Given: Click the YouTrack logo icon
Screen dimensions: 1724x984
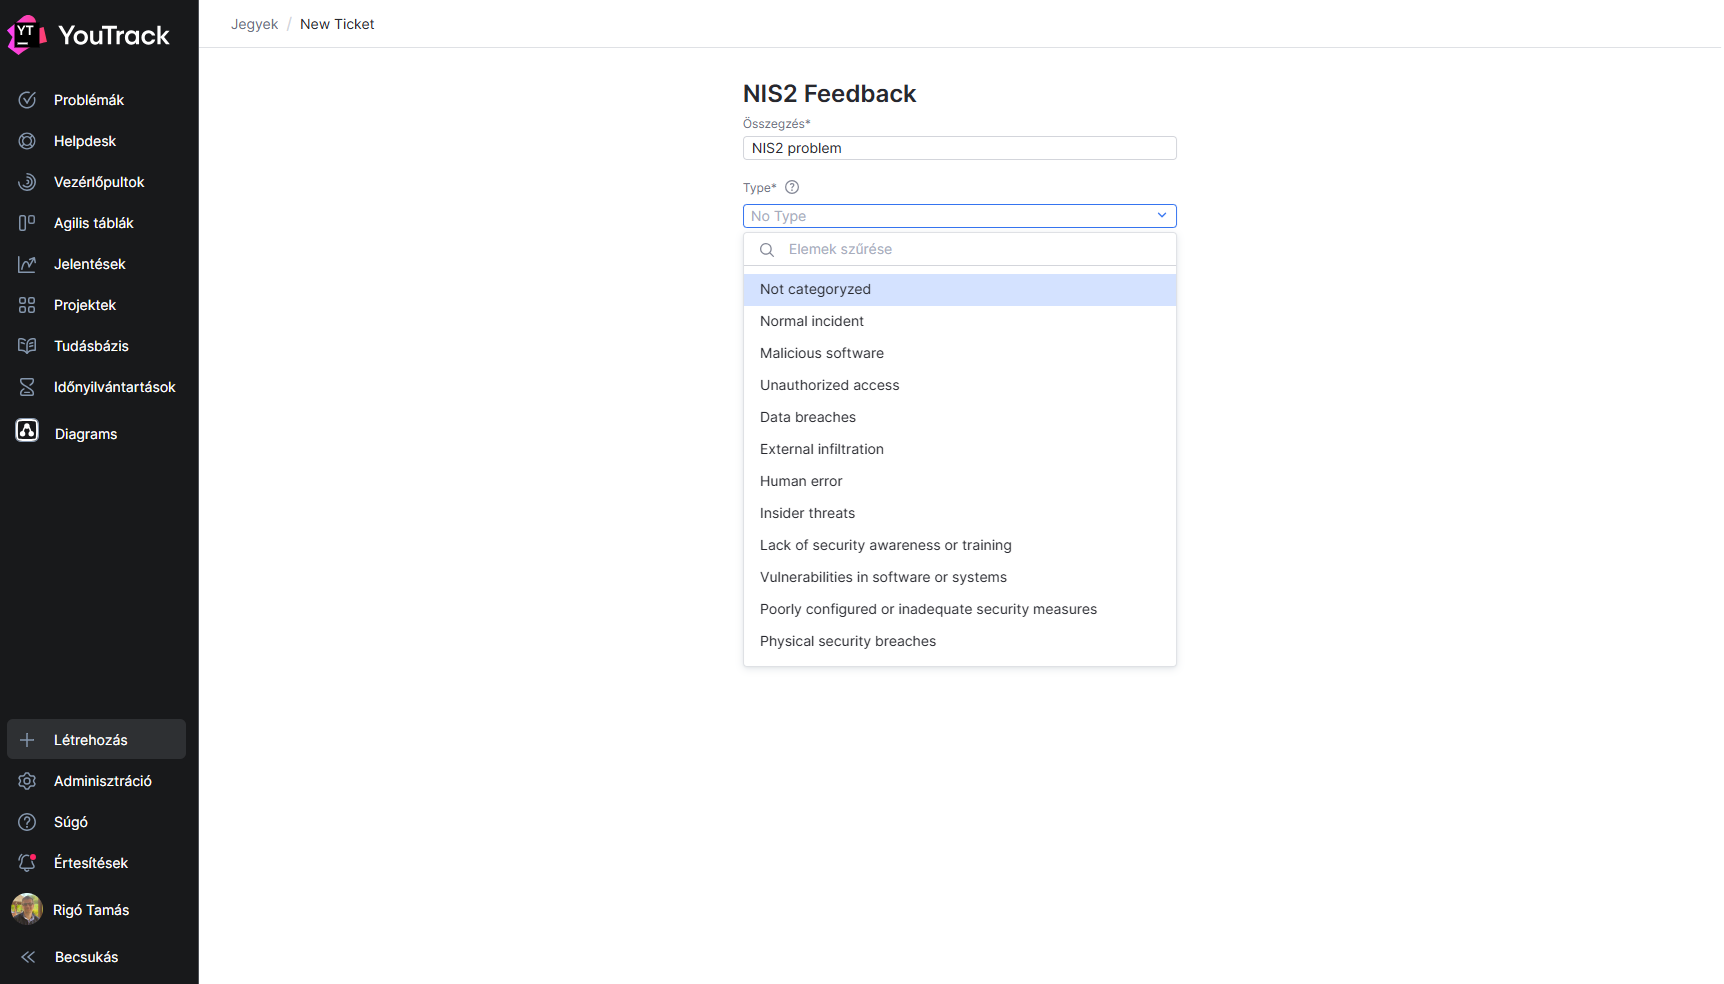Looking at the screenshot, I should [x=26, y=35].
